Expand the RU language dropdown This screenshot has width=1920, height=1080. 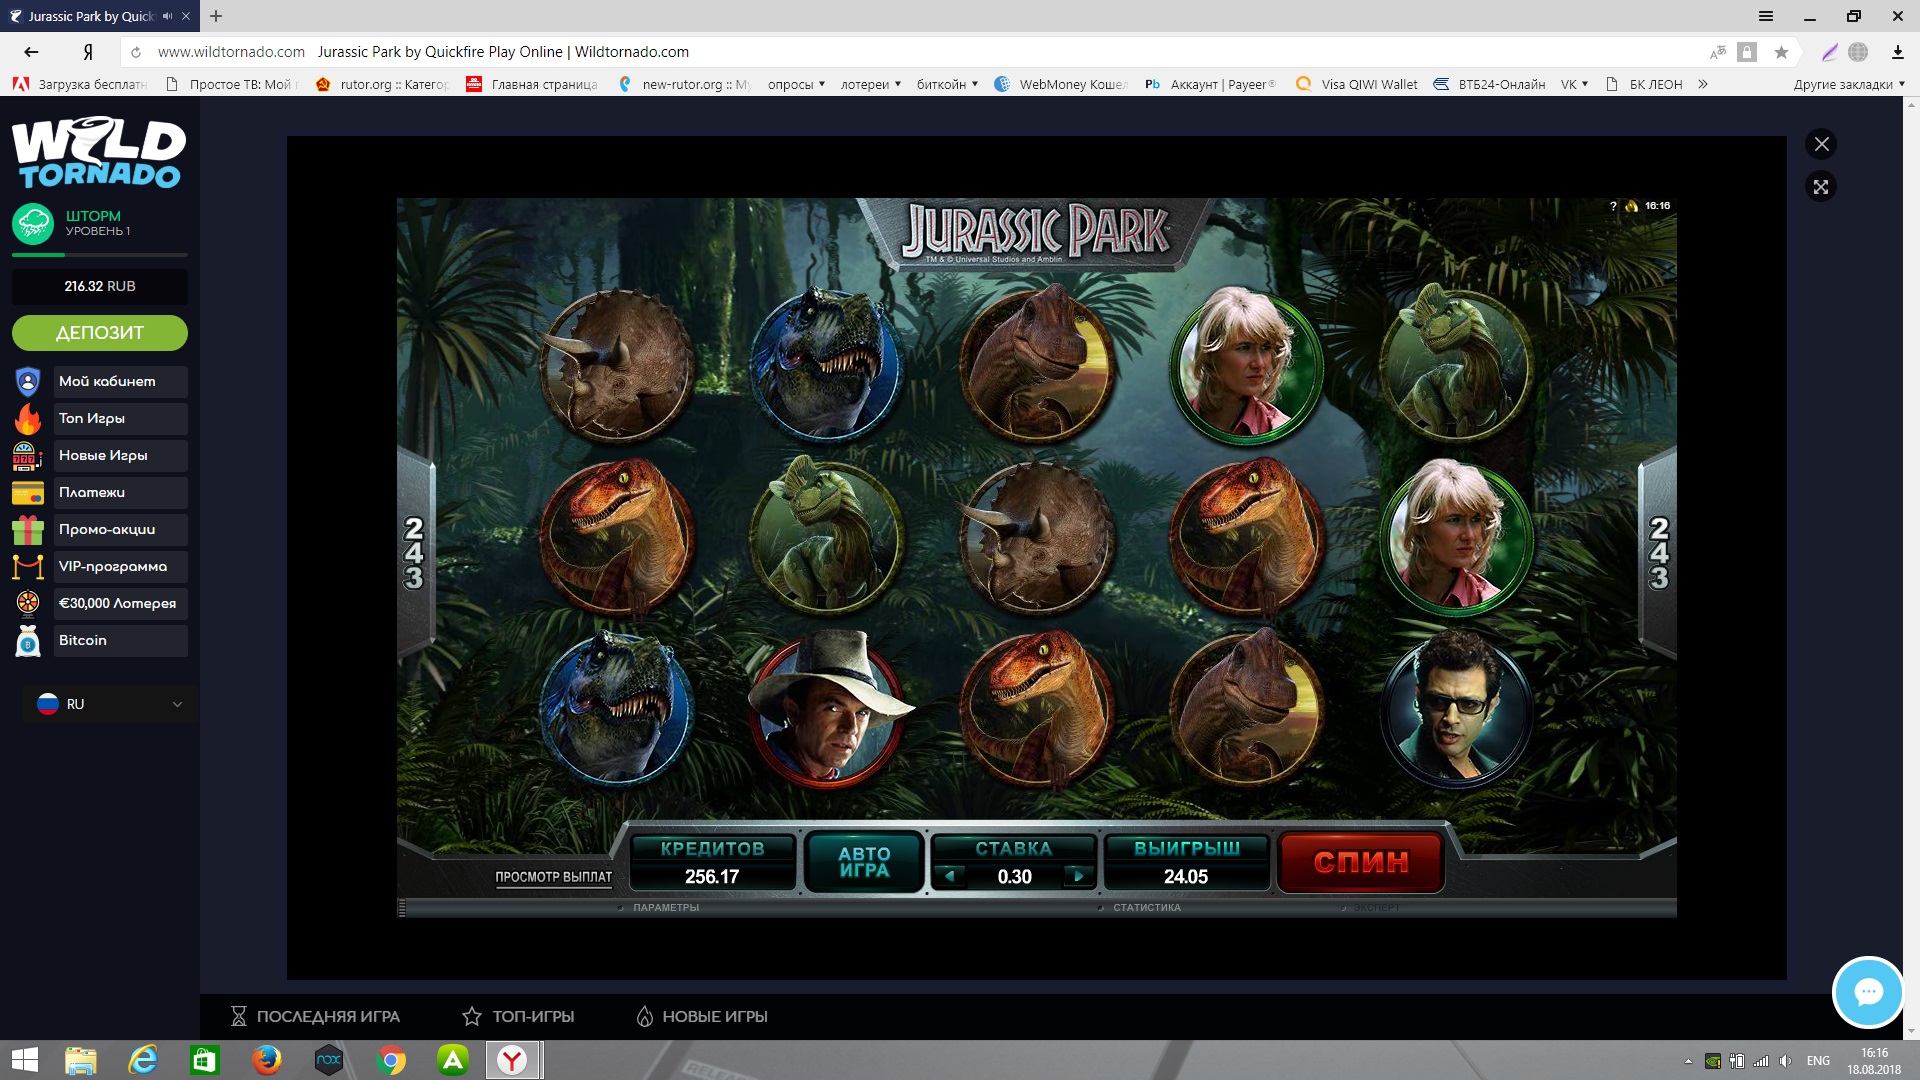coord(108,704)
